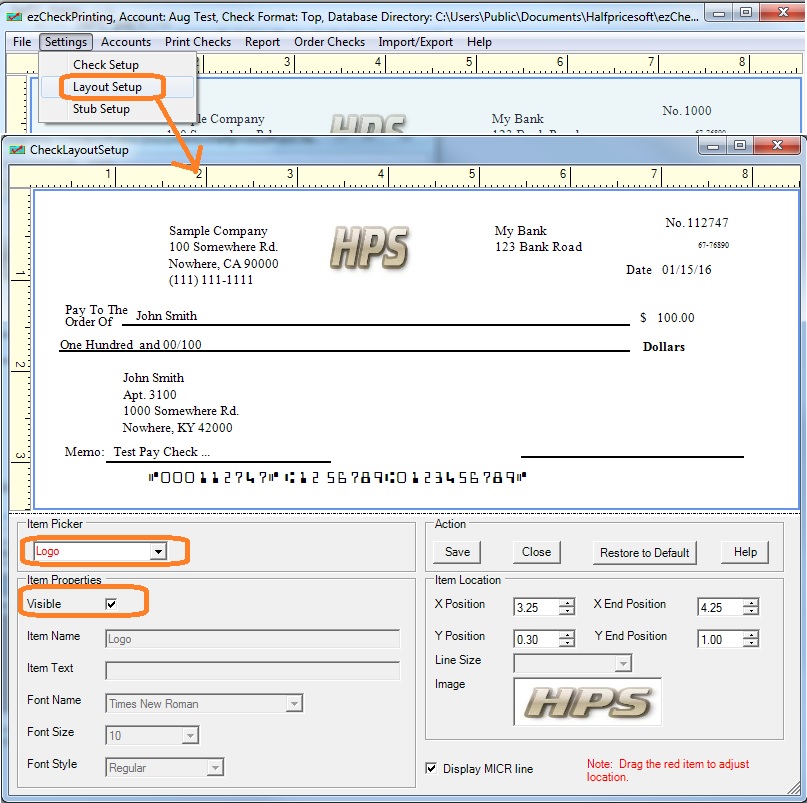807x803 pixels.
Task: Click the Item Name text field
Action: [x=252, y=639]
